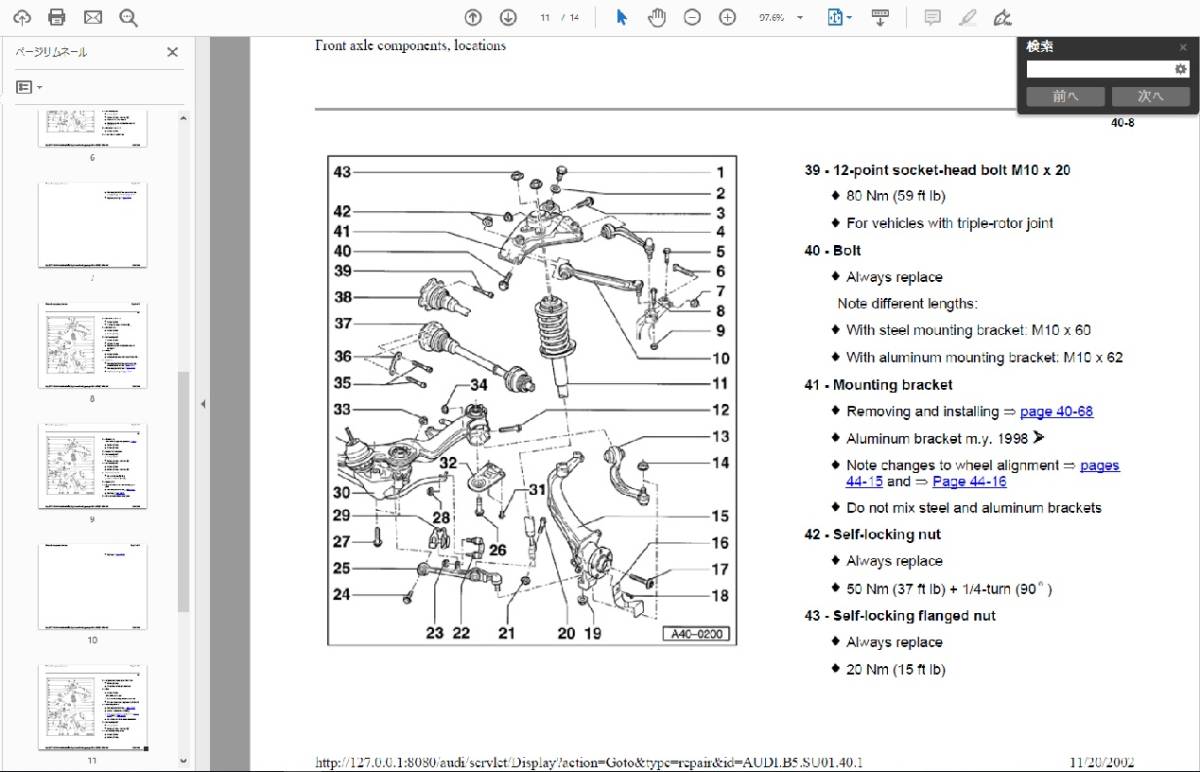1200x772 pixels.
Task: Click thumbnail scrollbar down arrow
Action: [183, 759]
